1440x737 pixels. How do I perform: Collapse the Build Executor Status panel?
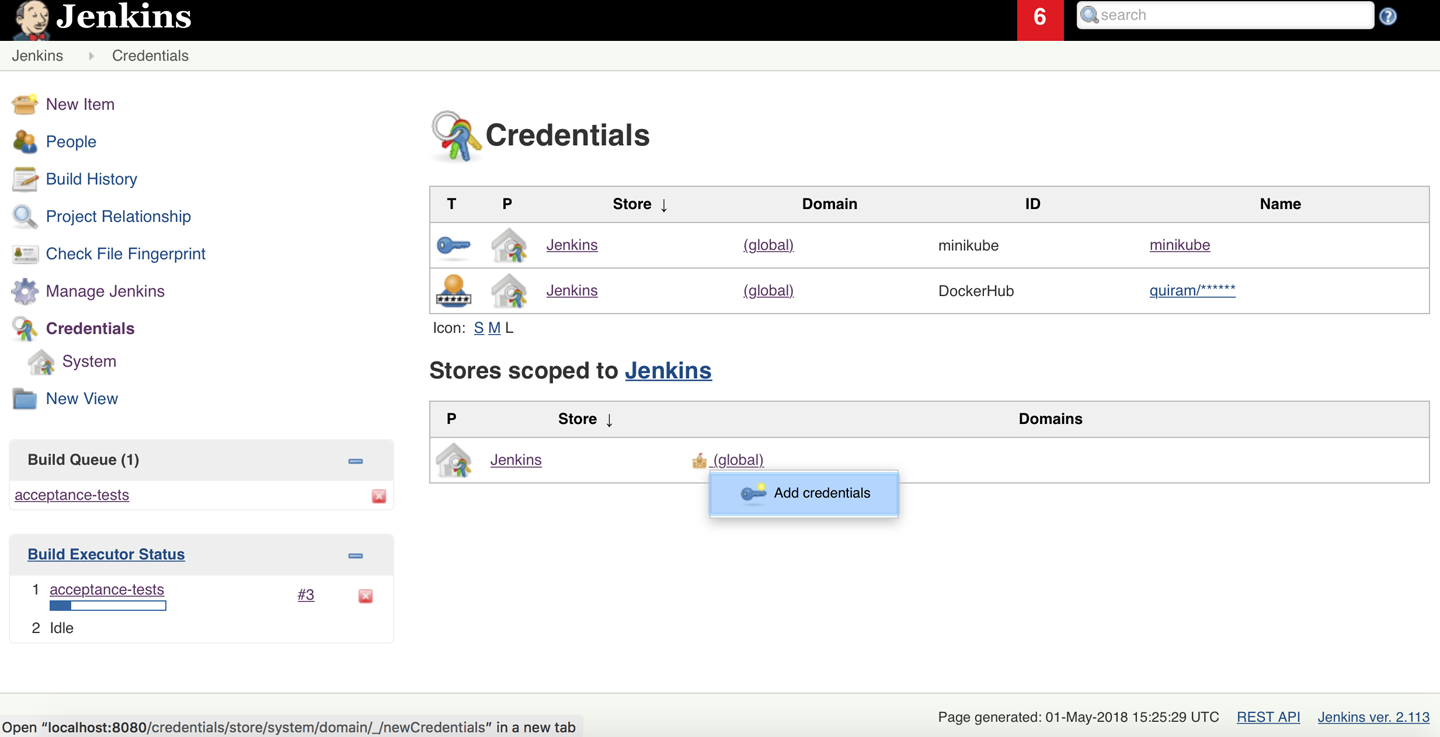(x=355, y=555)
